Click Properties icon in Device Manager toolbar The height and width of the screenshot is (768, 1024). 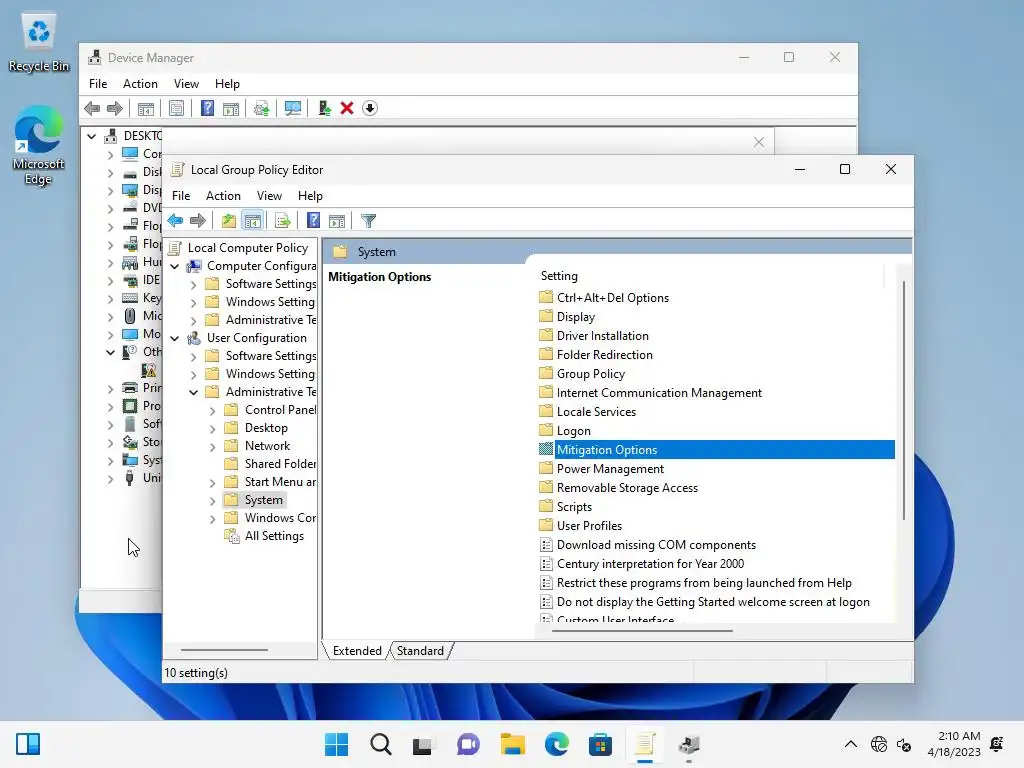click(176, 108)
